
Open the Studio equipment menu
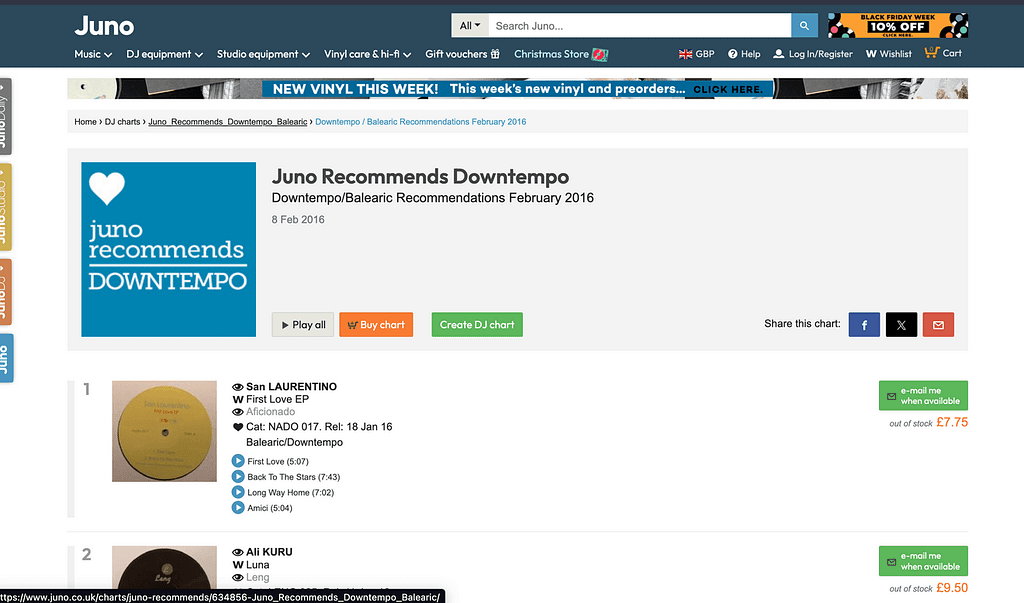263,54
